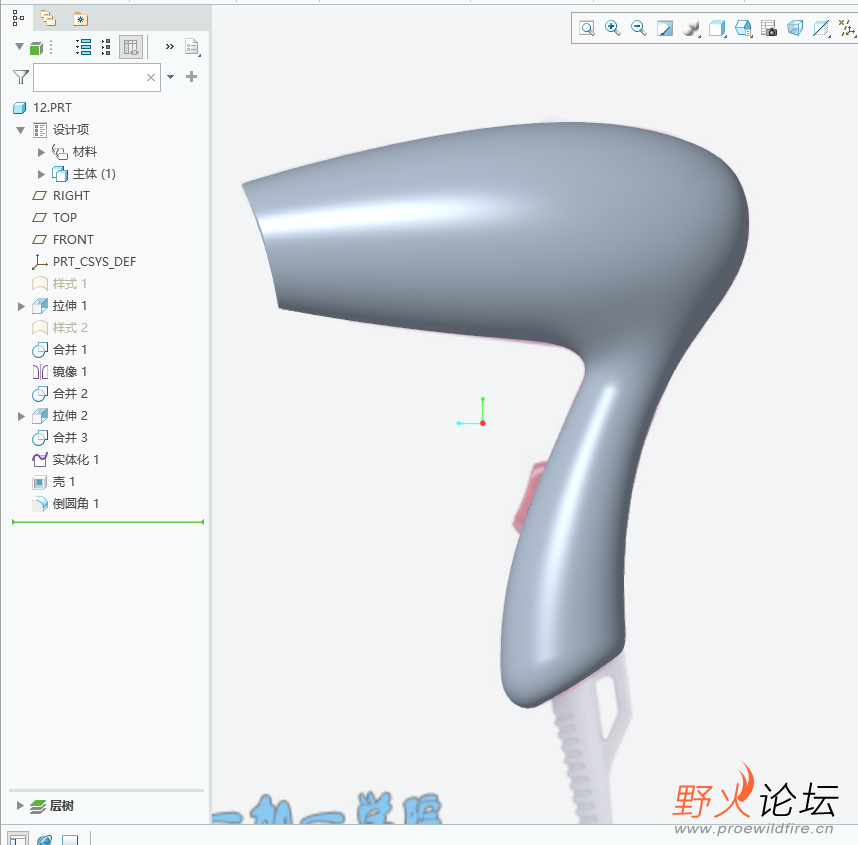The height and width of the screenshot is (845, 858).
Task: Expand the 主体 (1) node
Action: tap(41, 174)
